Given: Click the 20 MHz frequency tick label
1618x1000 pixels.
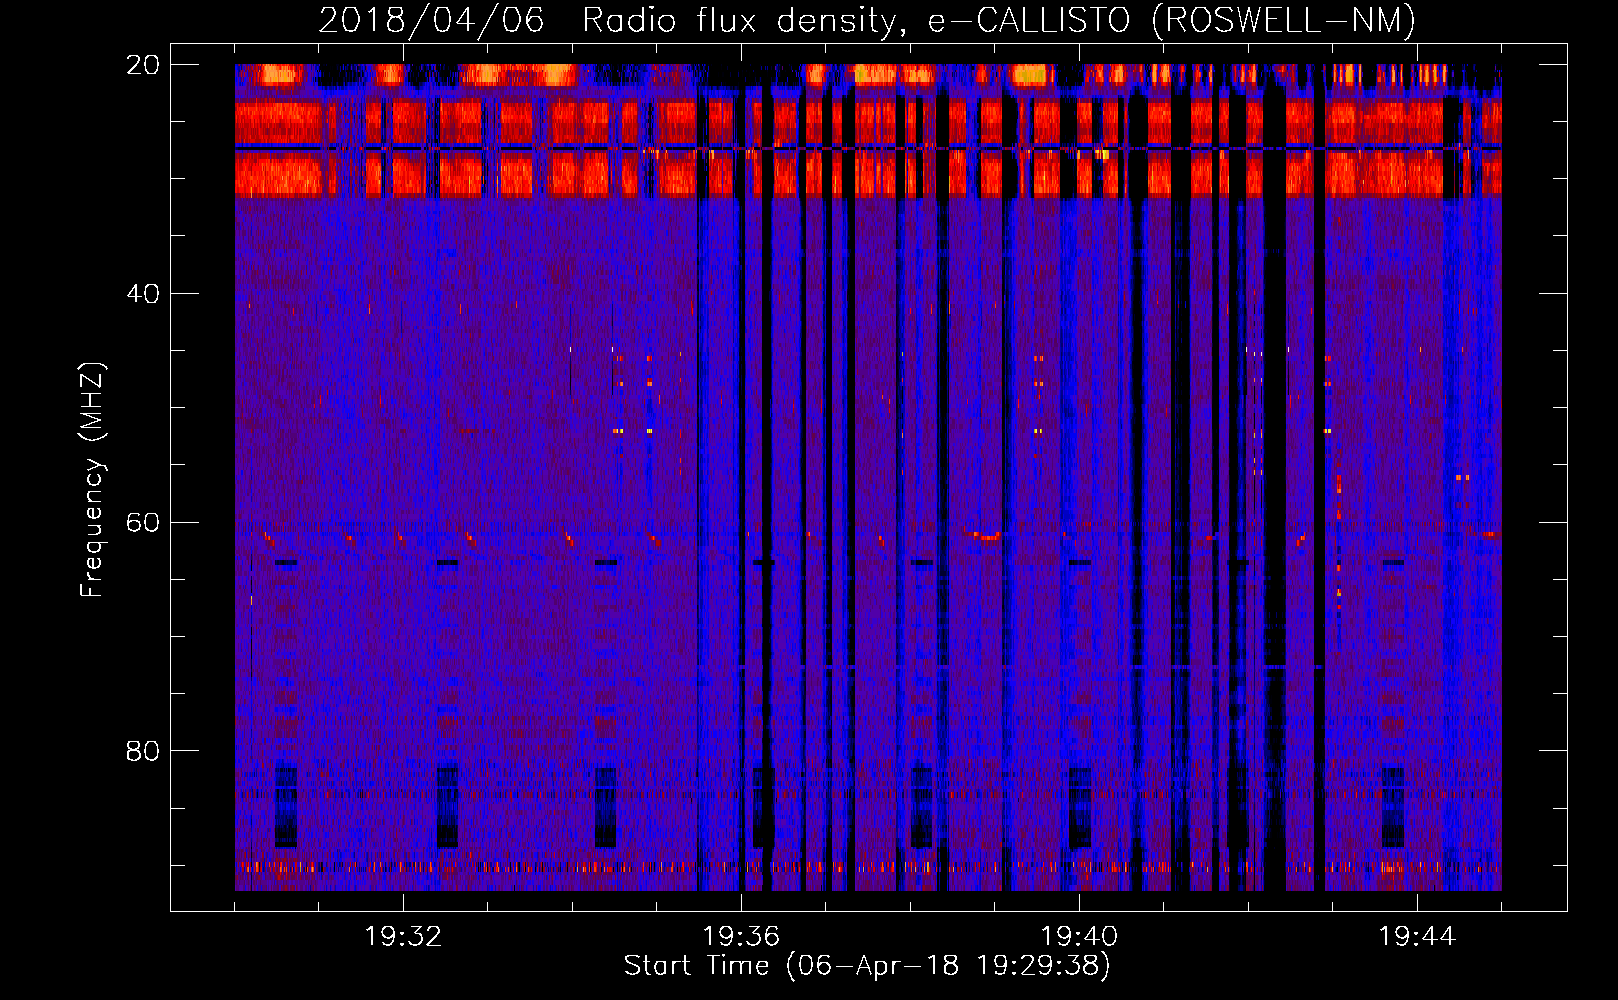Looking at the screenshot, I should pyautogui.click(x=142, y=65).
